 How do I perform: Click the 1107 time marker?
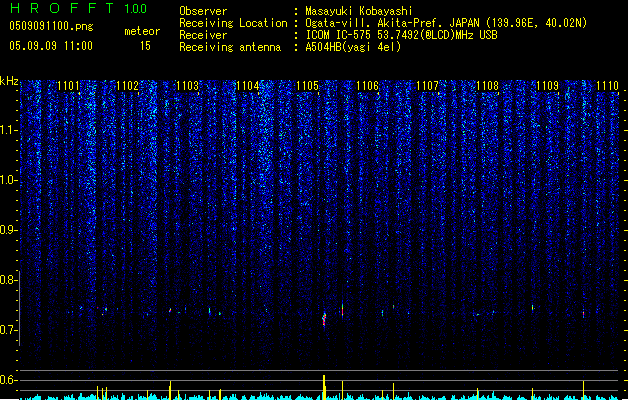[x=428, y=85]
